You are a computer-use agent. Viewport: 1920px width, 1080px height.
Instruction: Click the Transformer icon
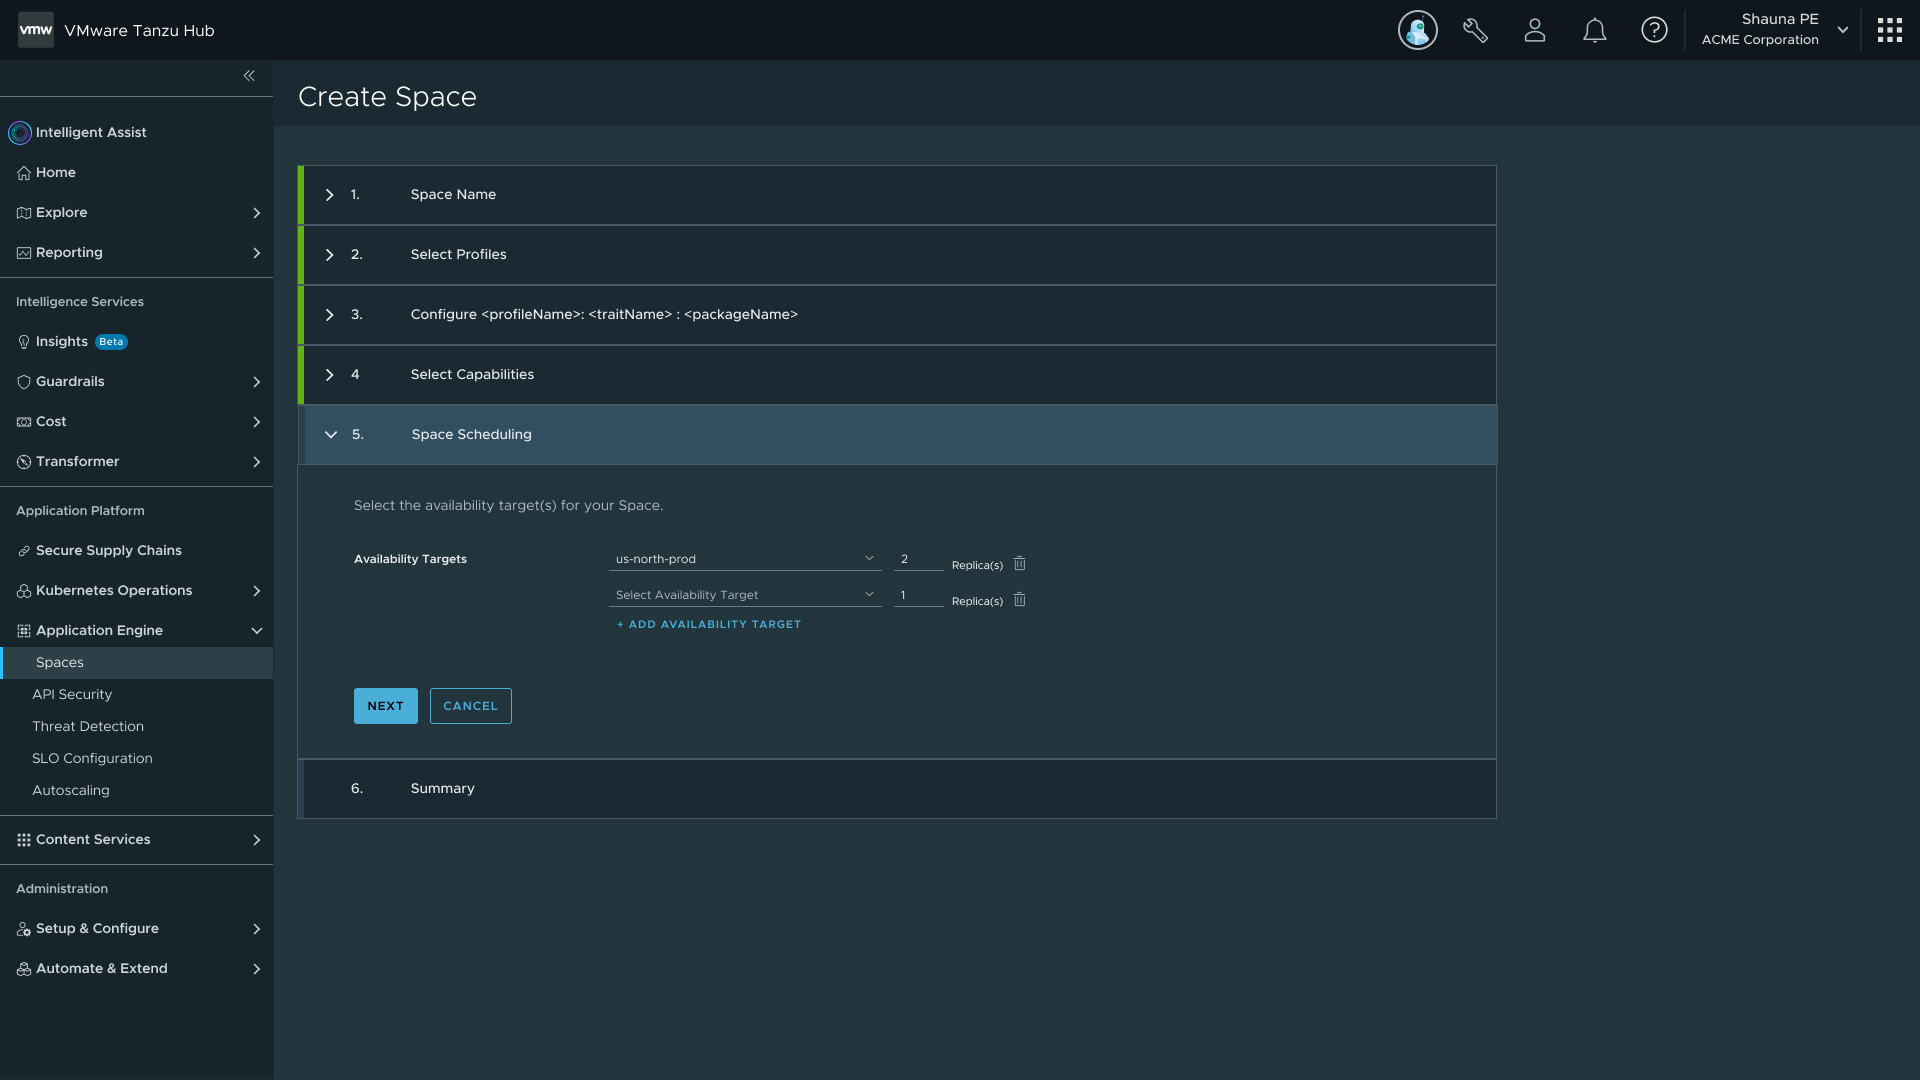[x=24, y=462]
